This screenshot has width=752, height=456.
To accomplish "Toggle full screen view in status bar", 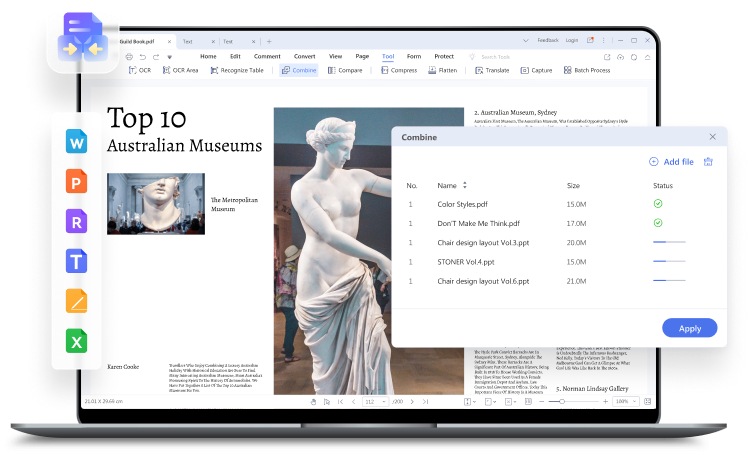I will (647, 401).
